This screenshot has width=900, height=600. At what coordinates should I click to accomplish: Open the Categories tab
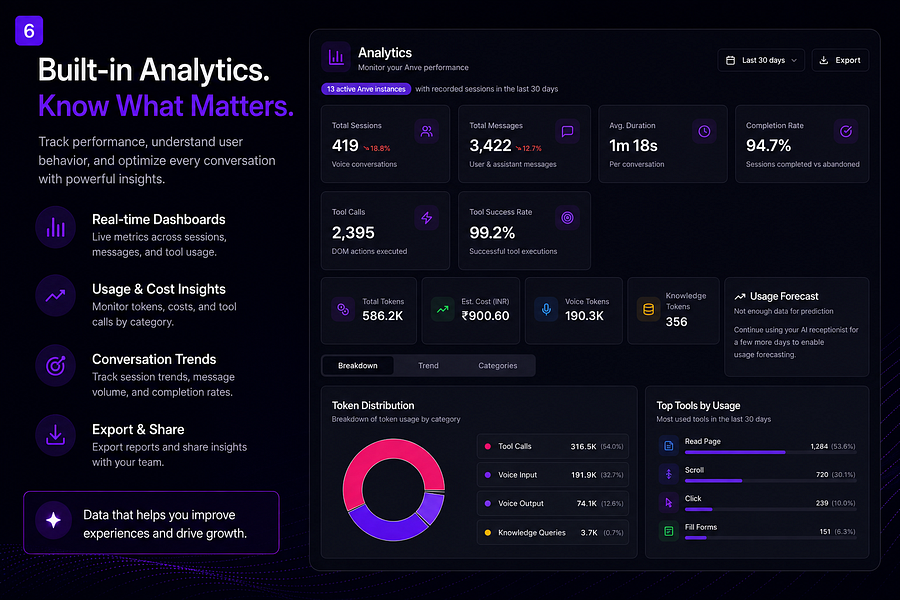coord(498,366)
